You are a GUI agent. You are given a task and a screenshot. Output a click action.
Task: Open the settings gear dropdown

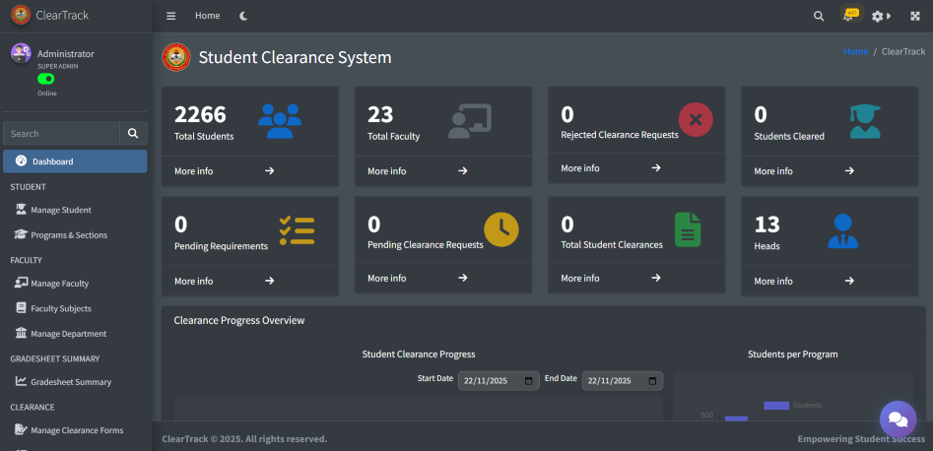click(881, 16)
